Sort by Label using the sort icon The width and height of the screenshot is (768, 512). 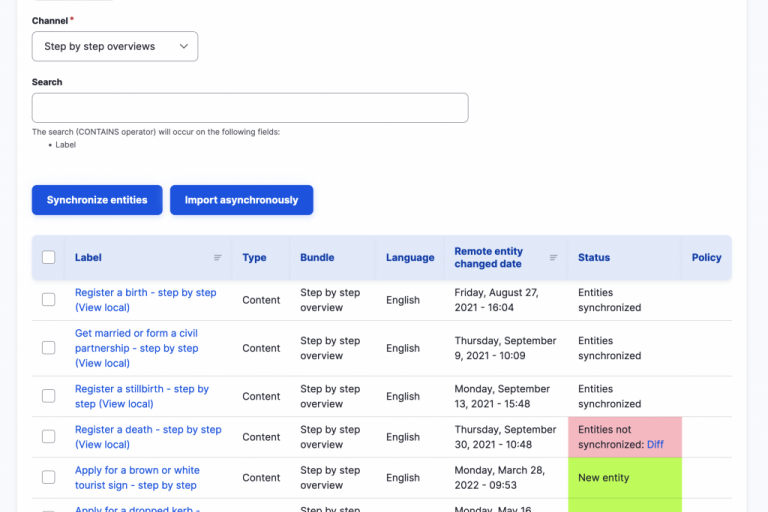(x=218, y=258)
